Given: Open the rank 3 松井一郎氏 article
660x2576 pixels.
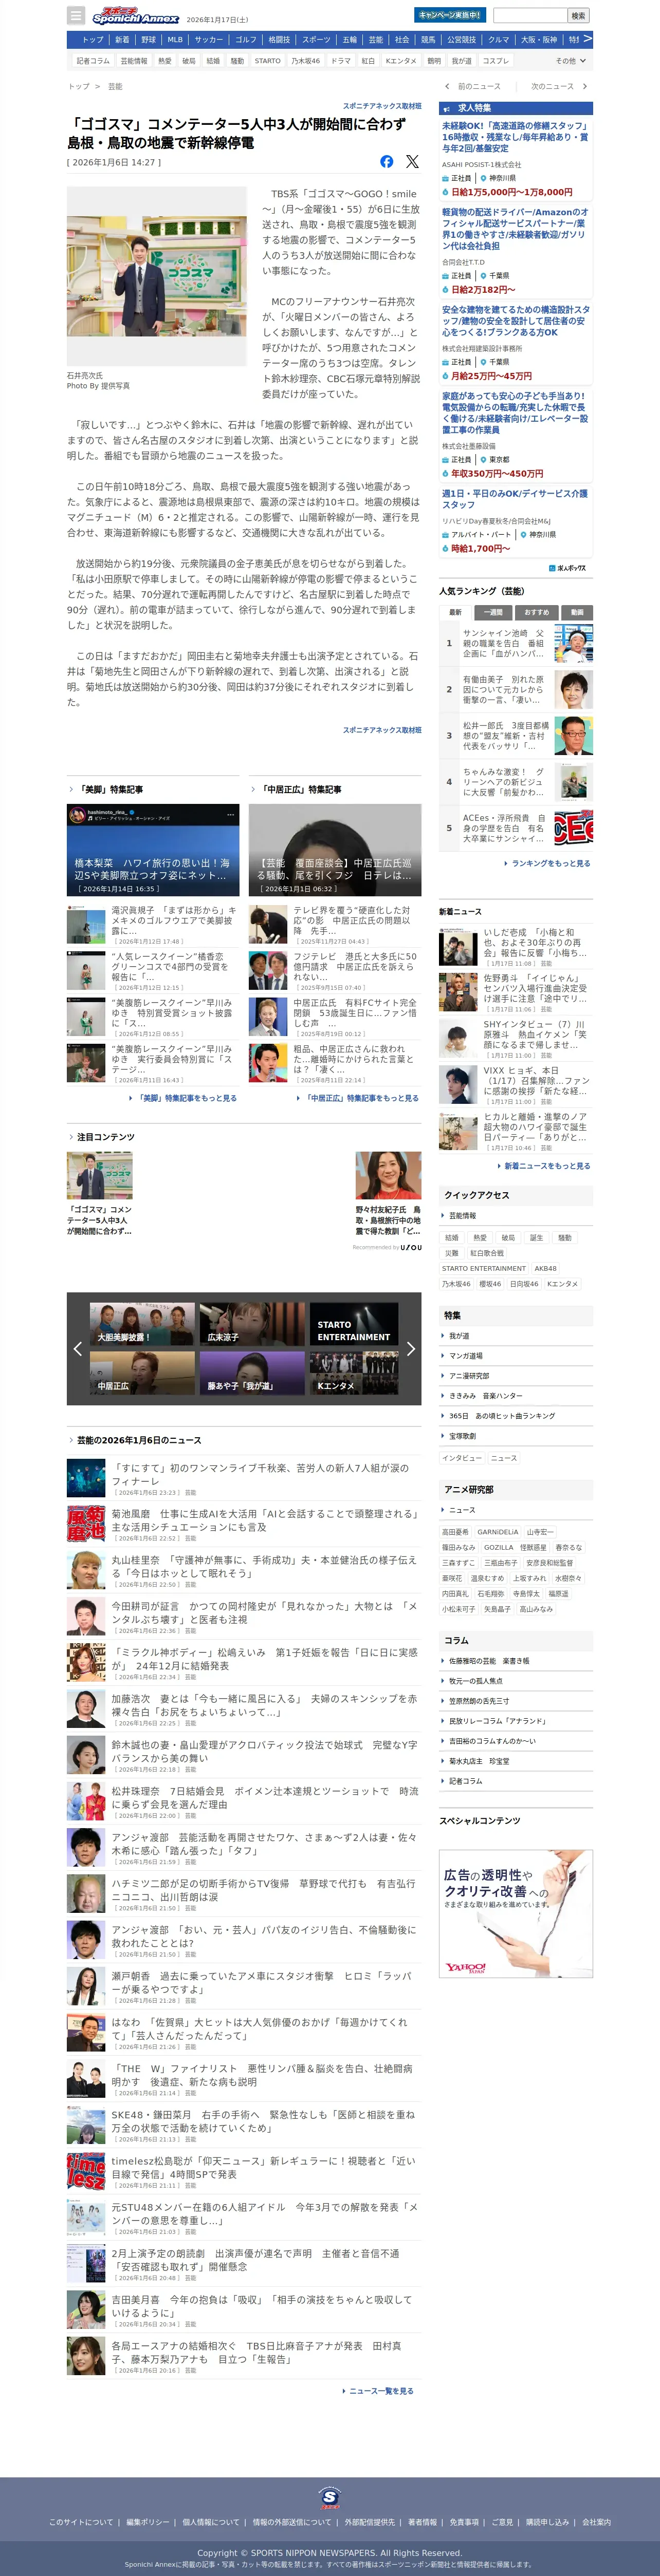Looking at the screenshot, I should [x=516, y=736].
